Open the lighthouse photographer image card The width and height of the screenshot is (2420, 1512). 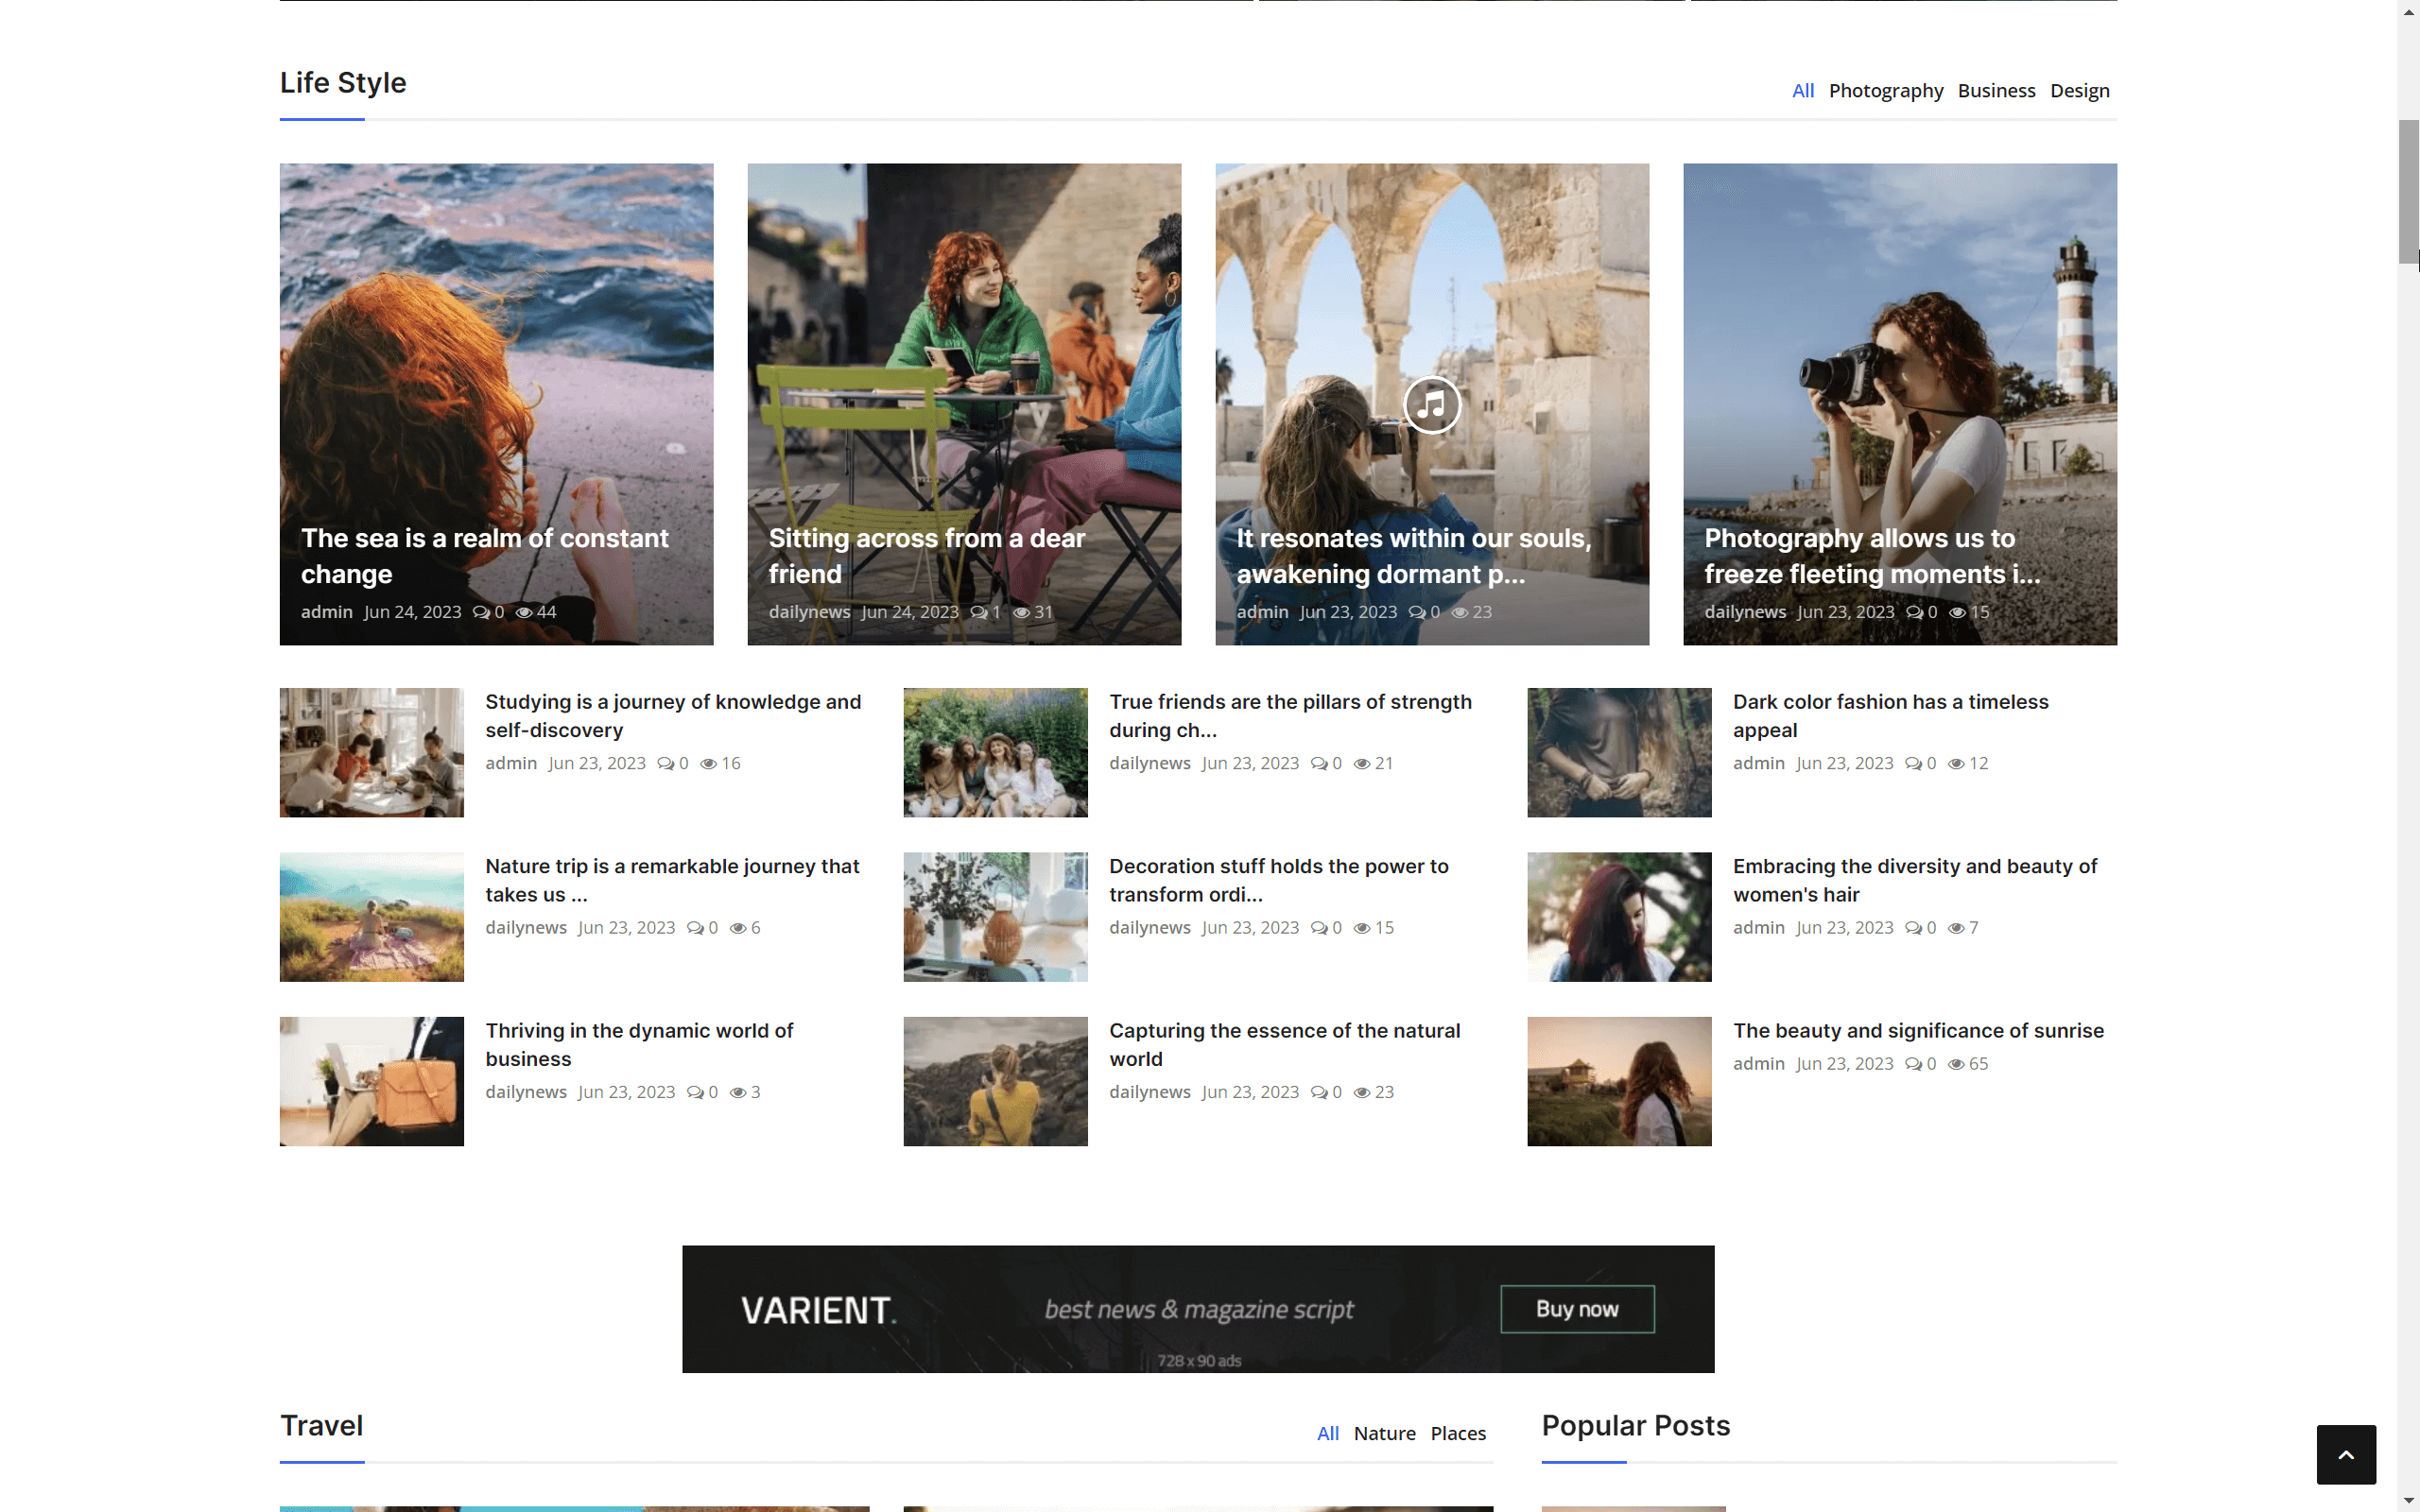pyautogui.click(x=1899, y=380)
